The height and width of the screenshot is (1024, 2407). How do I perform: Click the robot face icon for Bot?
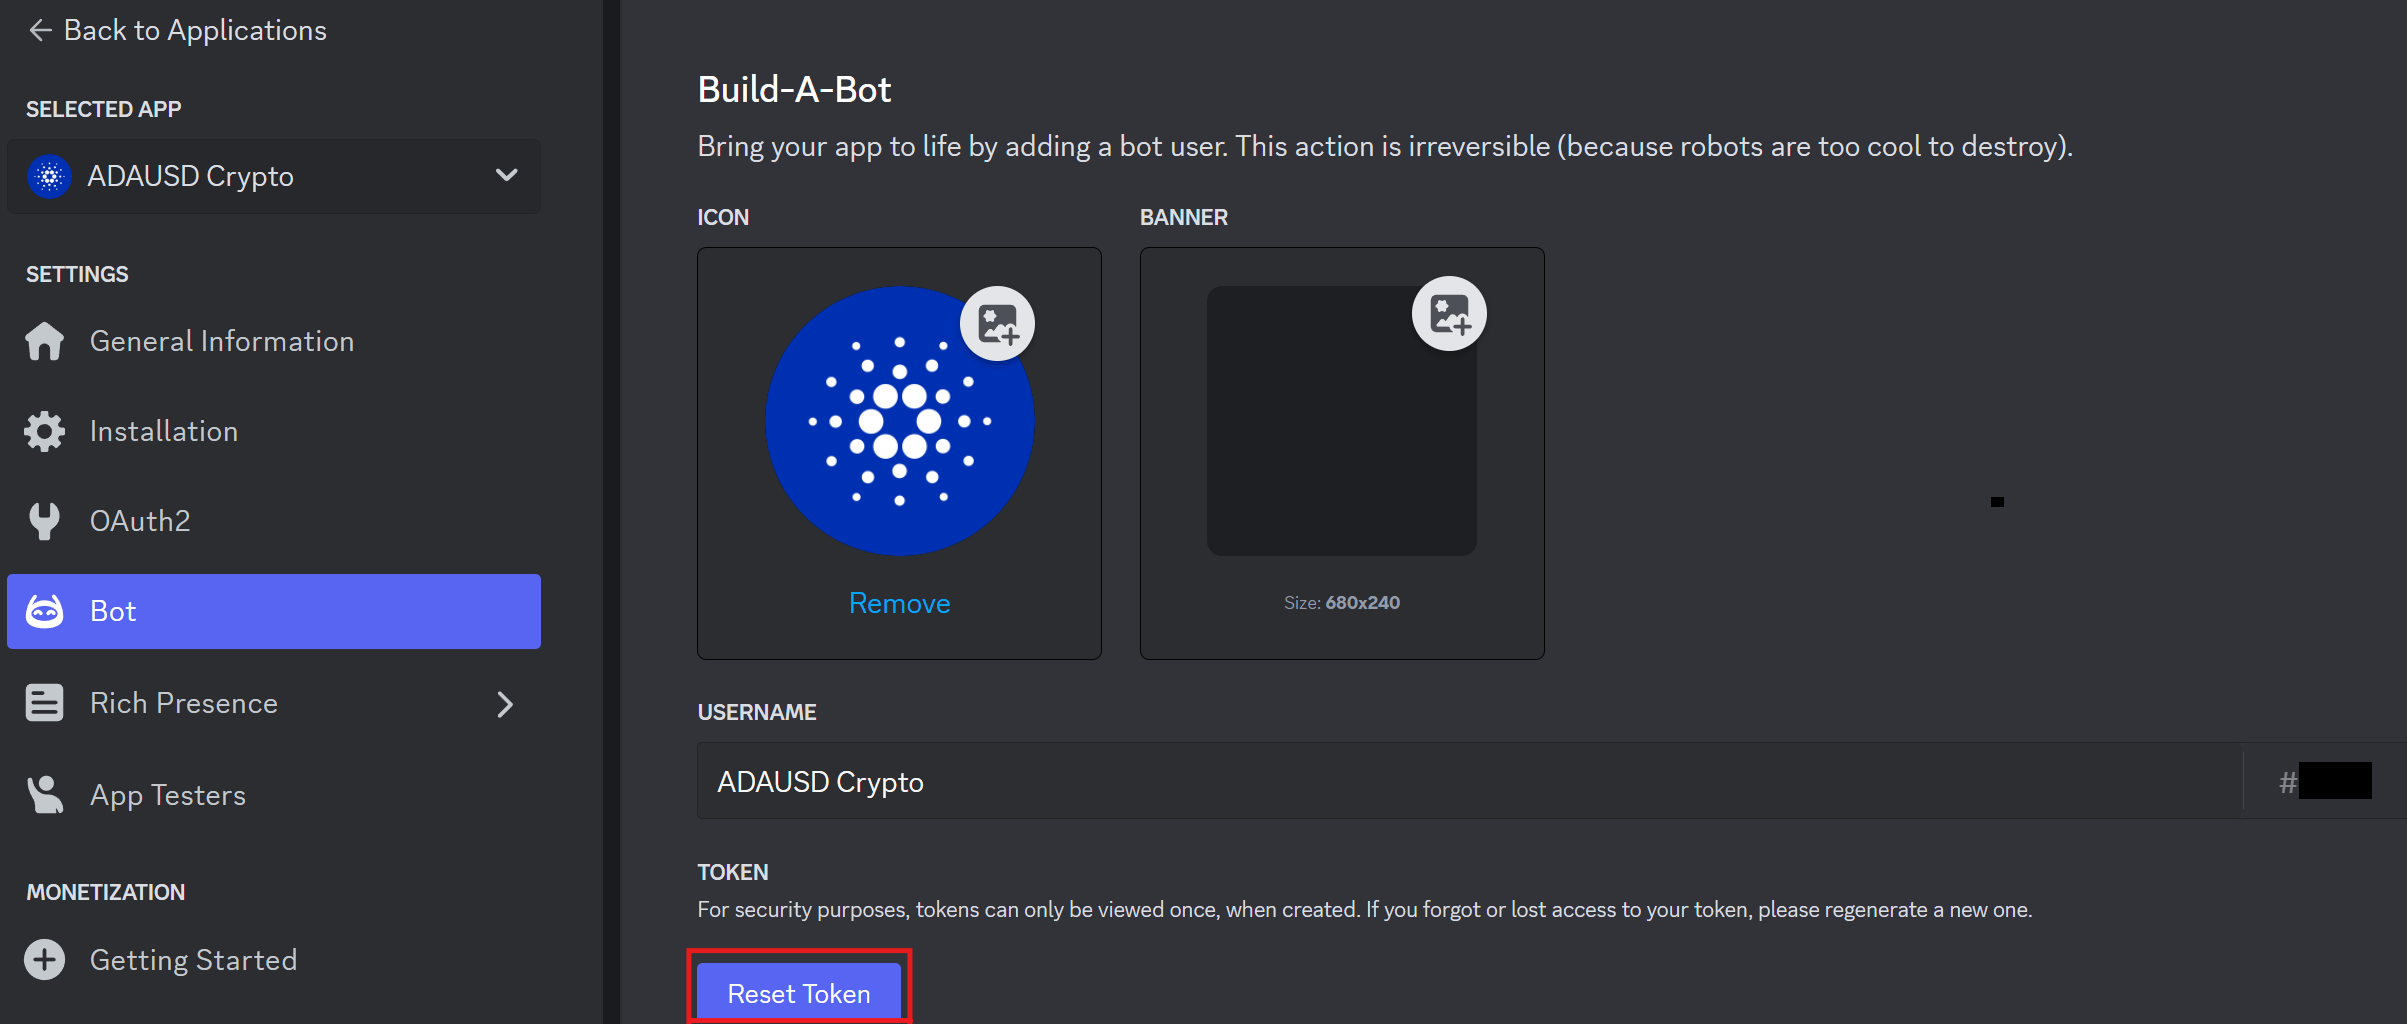point(45,611)
